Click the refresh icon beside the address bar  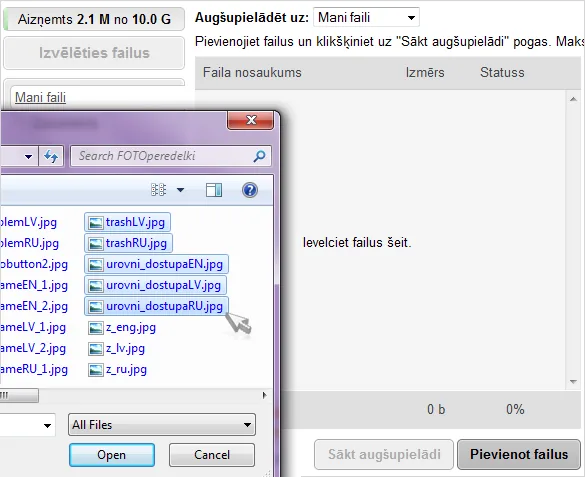pos(51,156)
